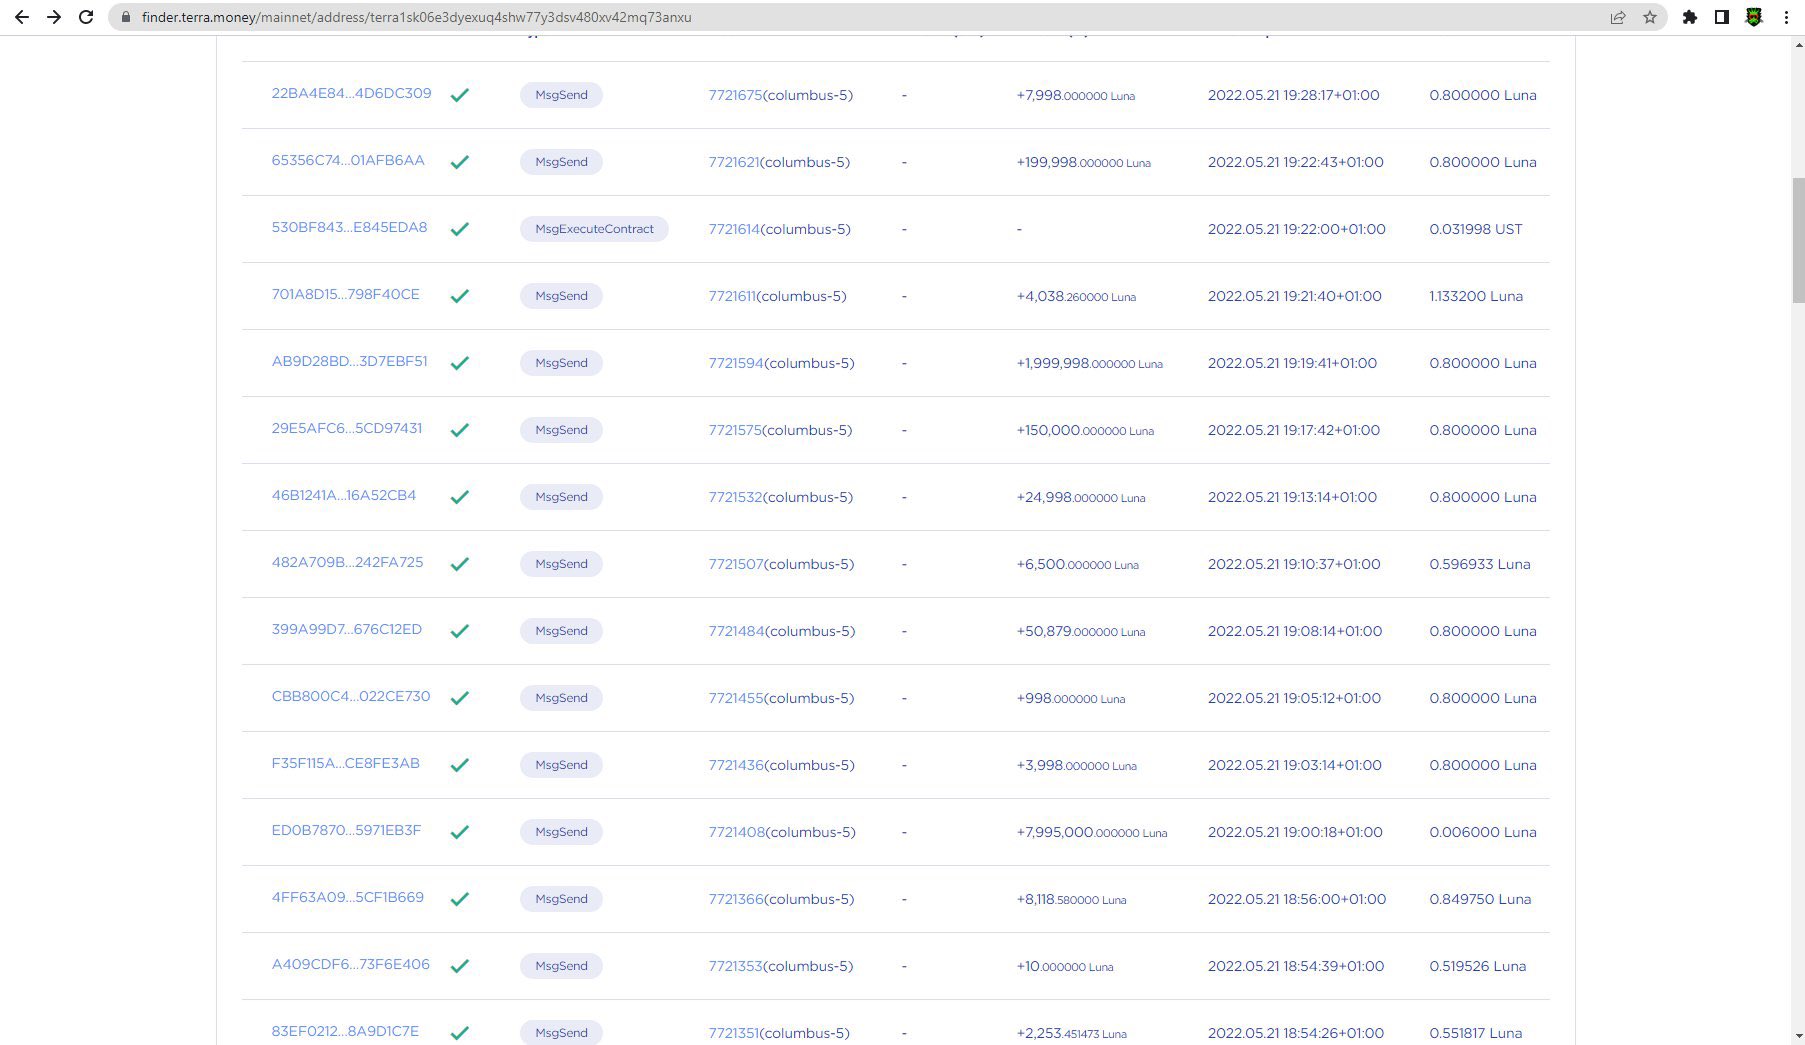Viewport: 1805px width, 1045px height.
Task: Select fee 0.031998 UST
Action: 1475,229
